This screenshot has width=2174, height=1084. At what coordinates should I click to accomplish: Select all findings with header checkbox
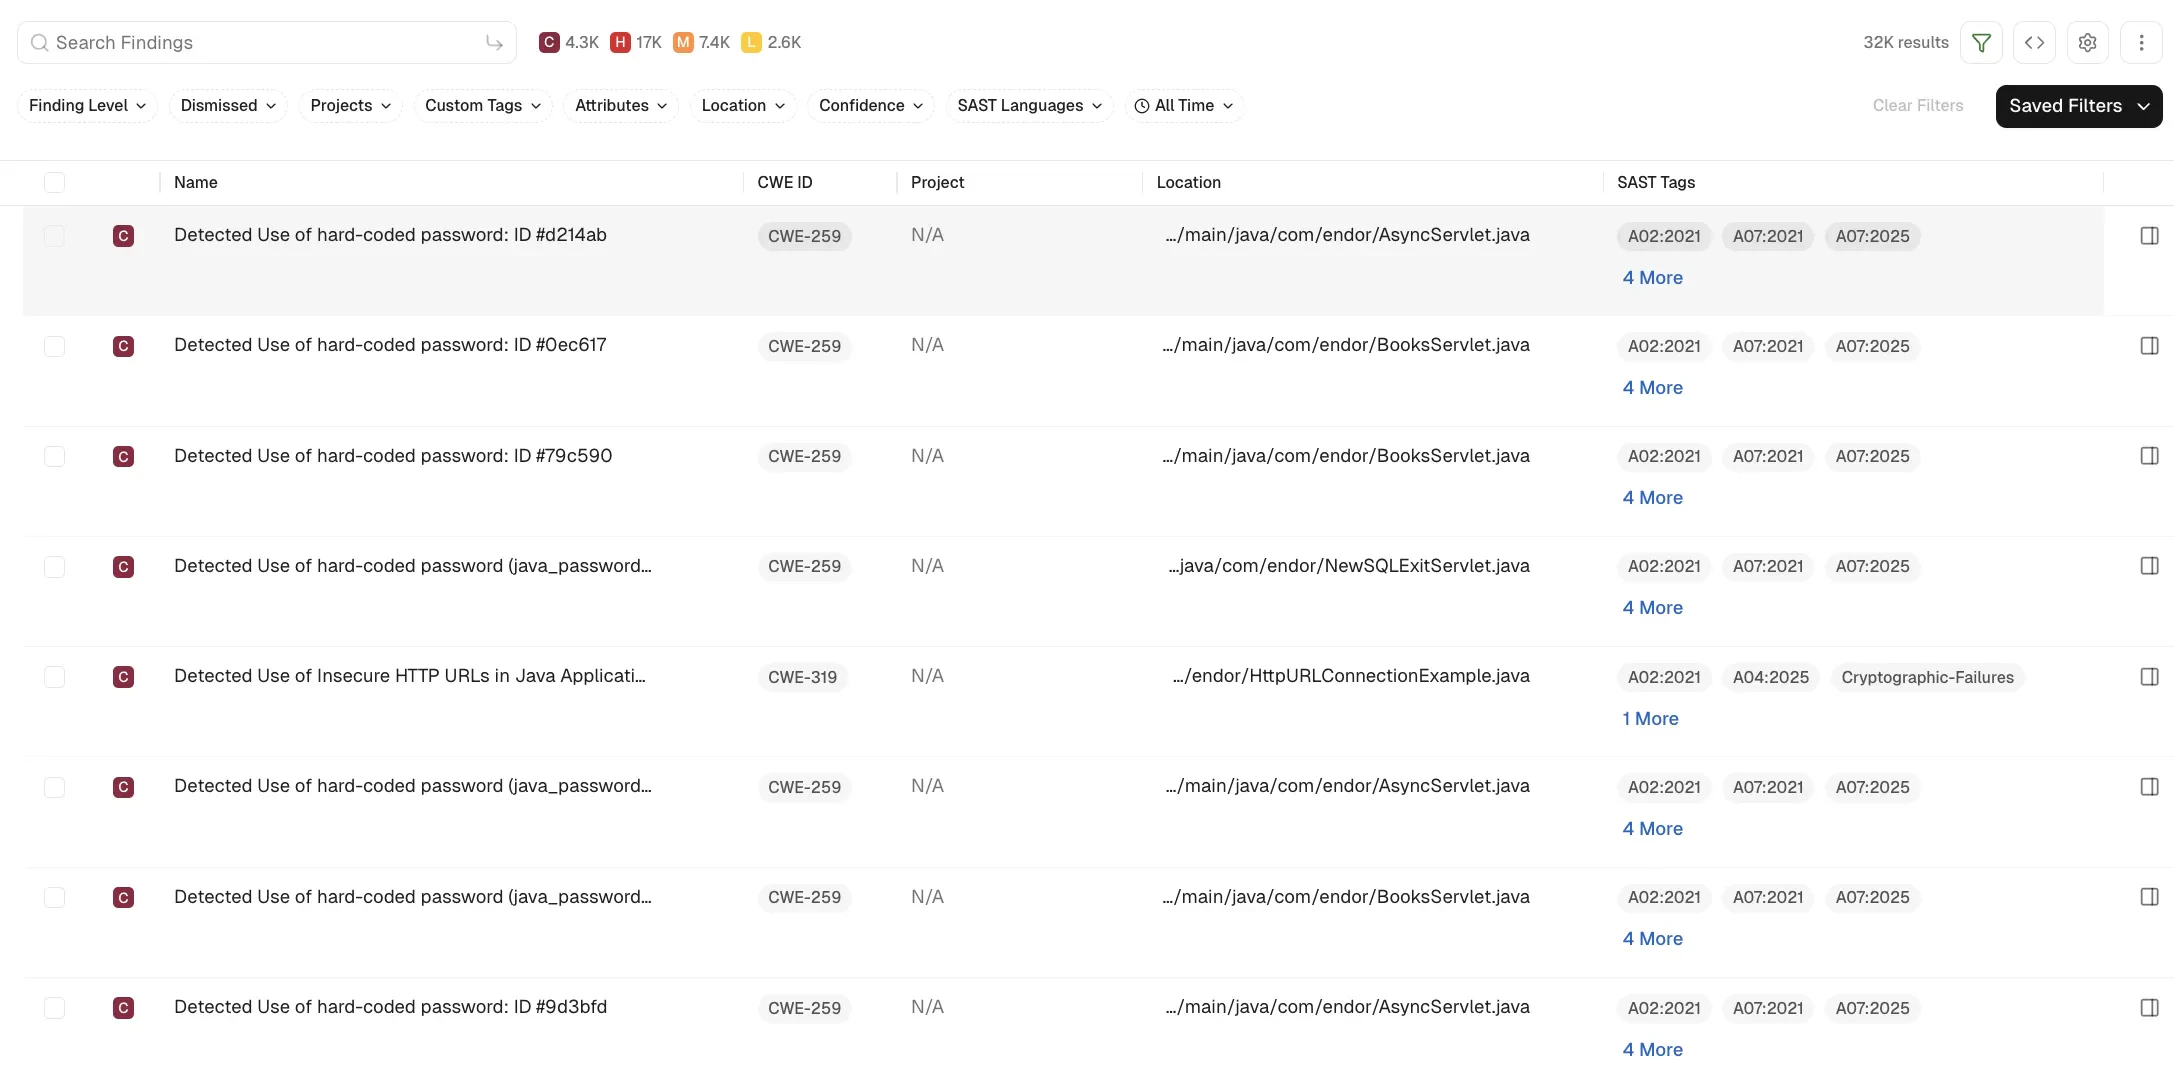pos(55,182)
